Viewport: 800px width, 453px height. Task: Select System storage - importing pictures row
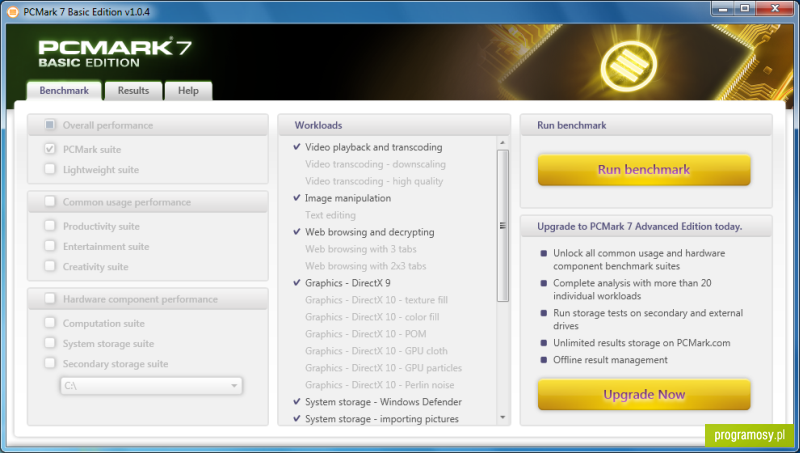(382, 419)
